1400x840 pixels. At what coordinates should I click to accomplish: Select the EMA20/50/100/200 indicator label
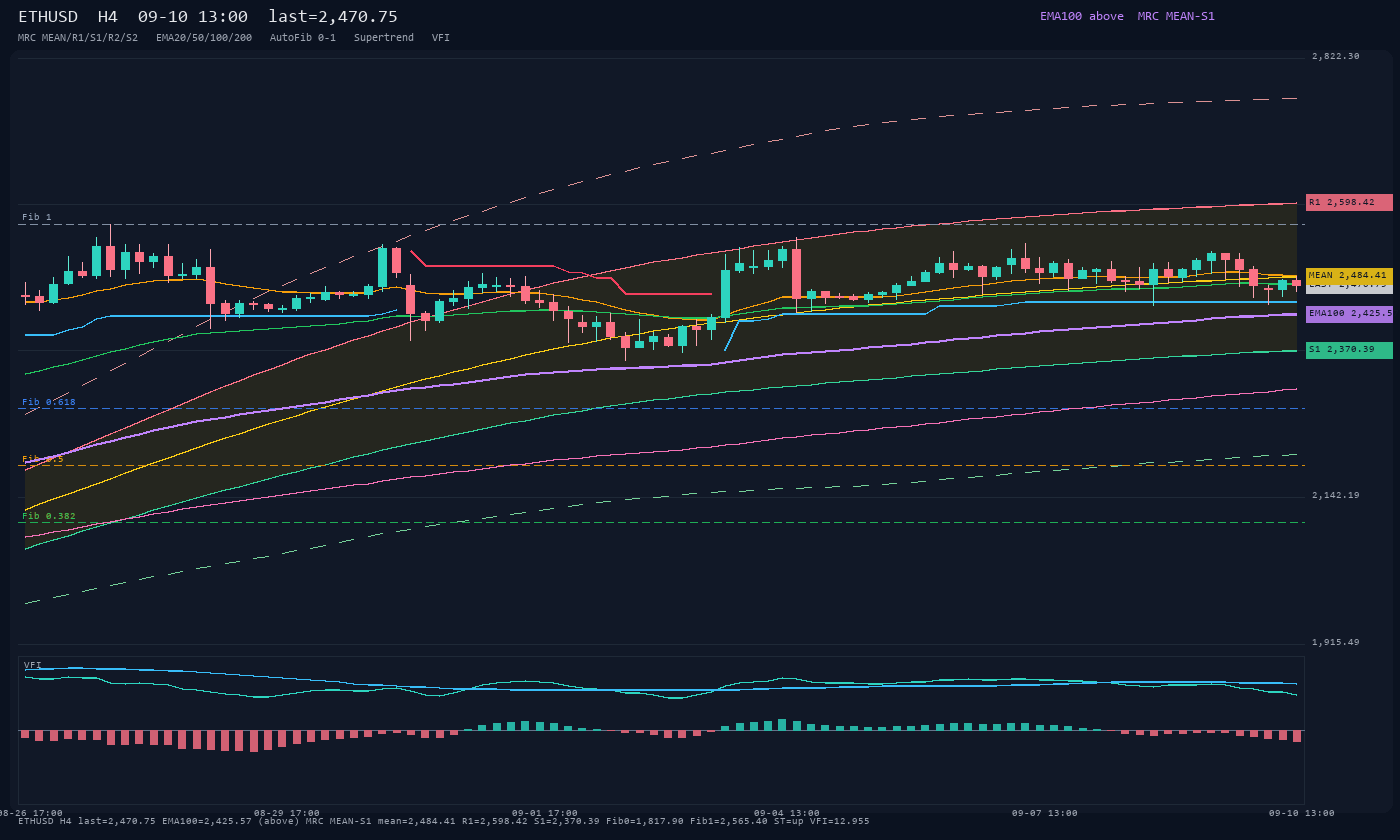point(204,38)
